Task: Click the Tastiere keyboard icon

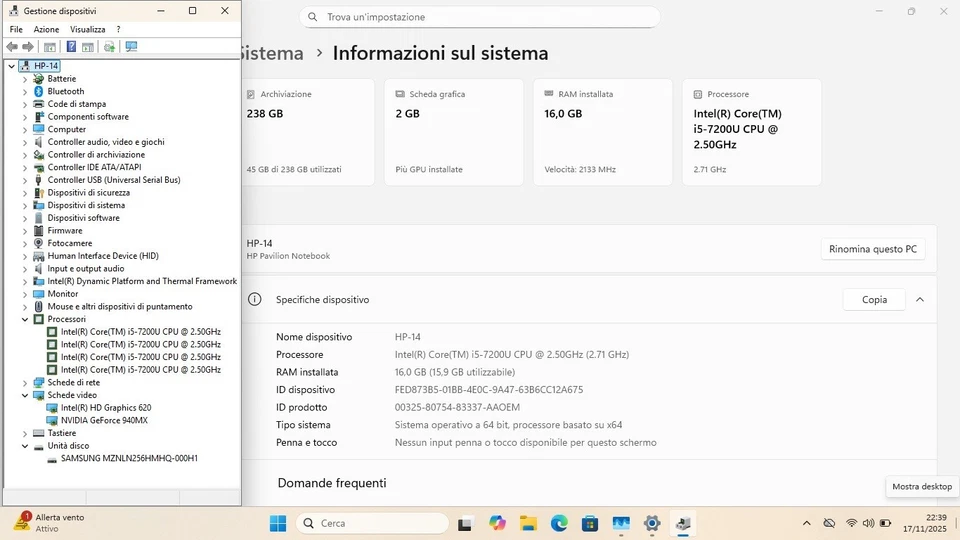Action: coord(39,433)
